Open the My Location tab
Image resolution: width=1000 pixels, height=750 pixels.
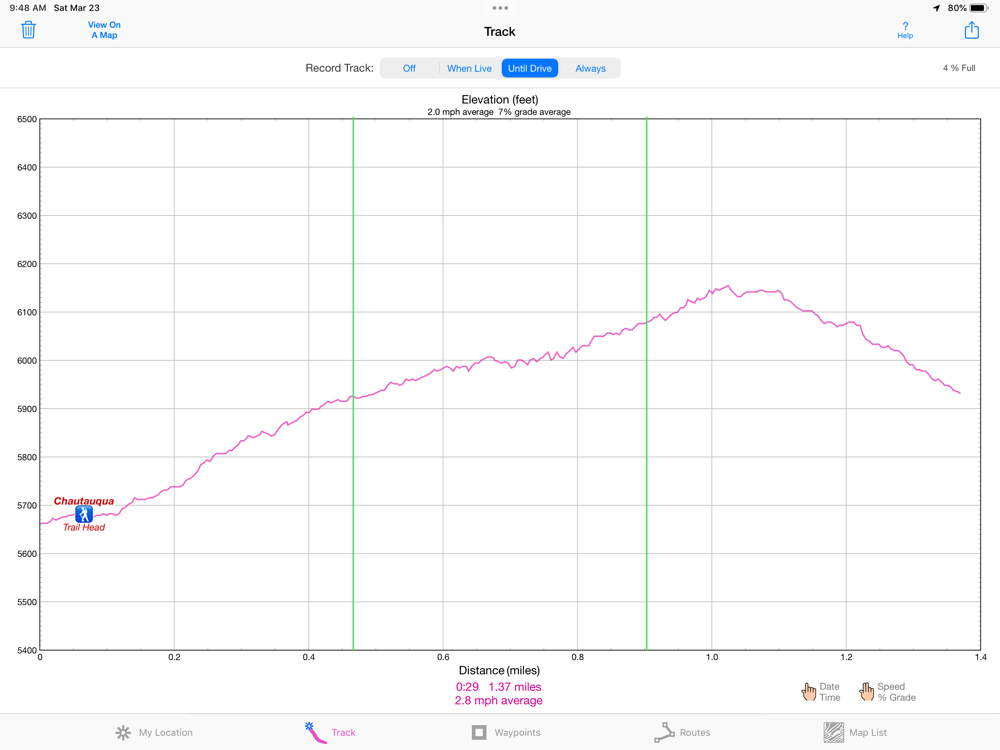pos(154,732)
